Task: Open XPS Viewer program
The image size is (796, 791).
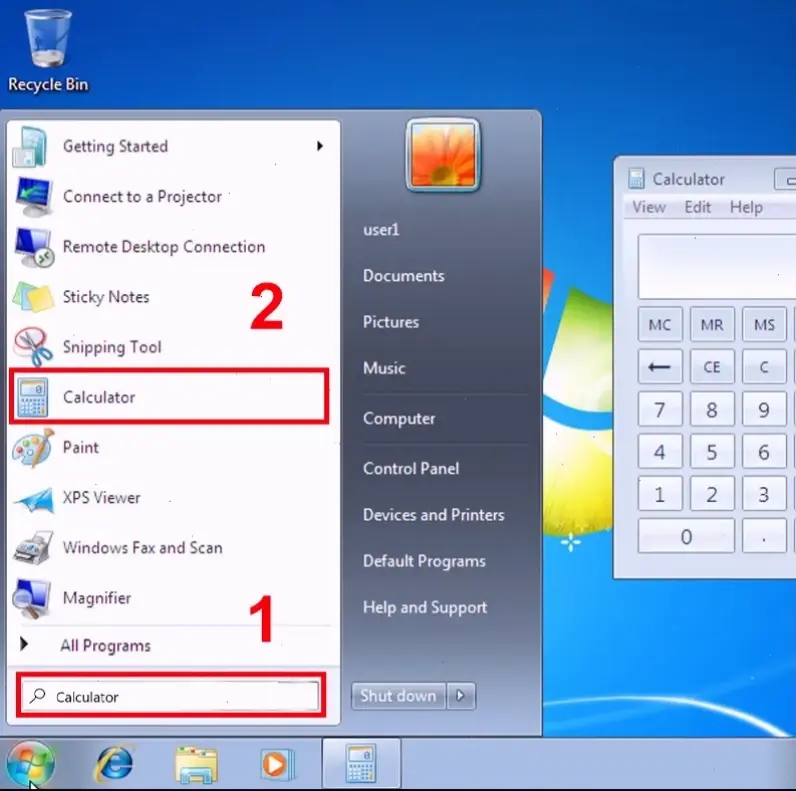Action: click(101, 498)
